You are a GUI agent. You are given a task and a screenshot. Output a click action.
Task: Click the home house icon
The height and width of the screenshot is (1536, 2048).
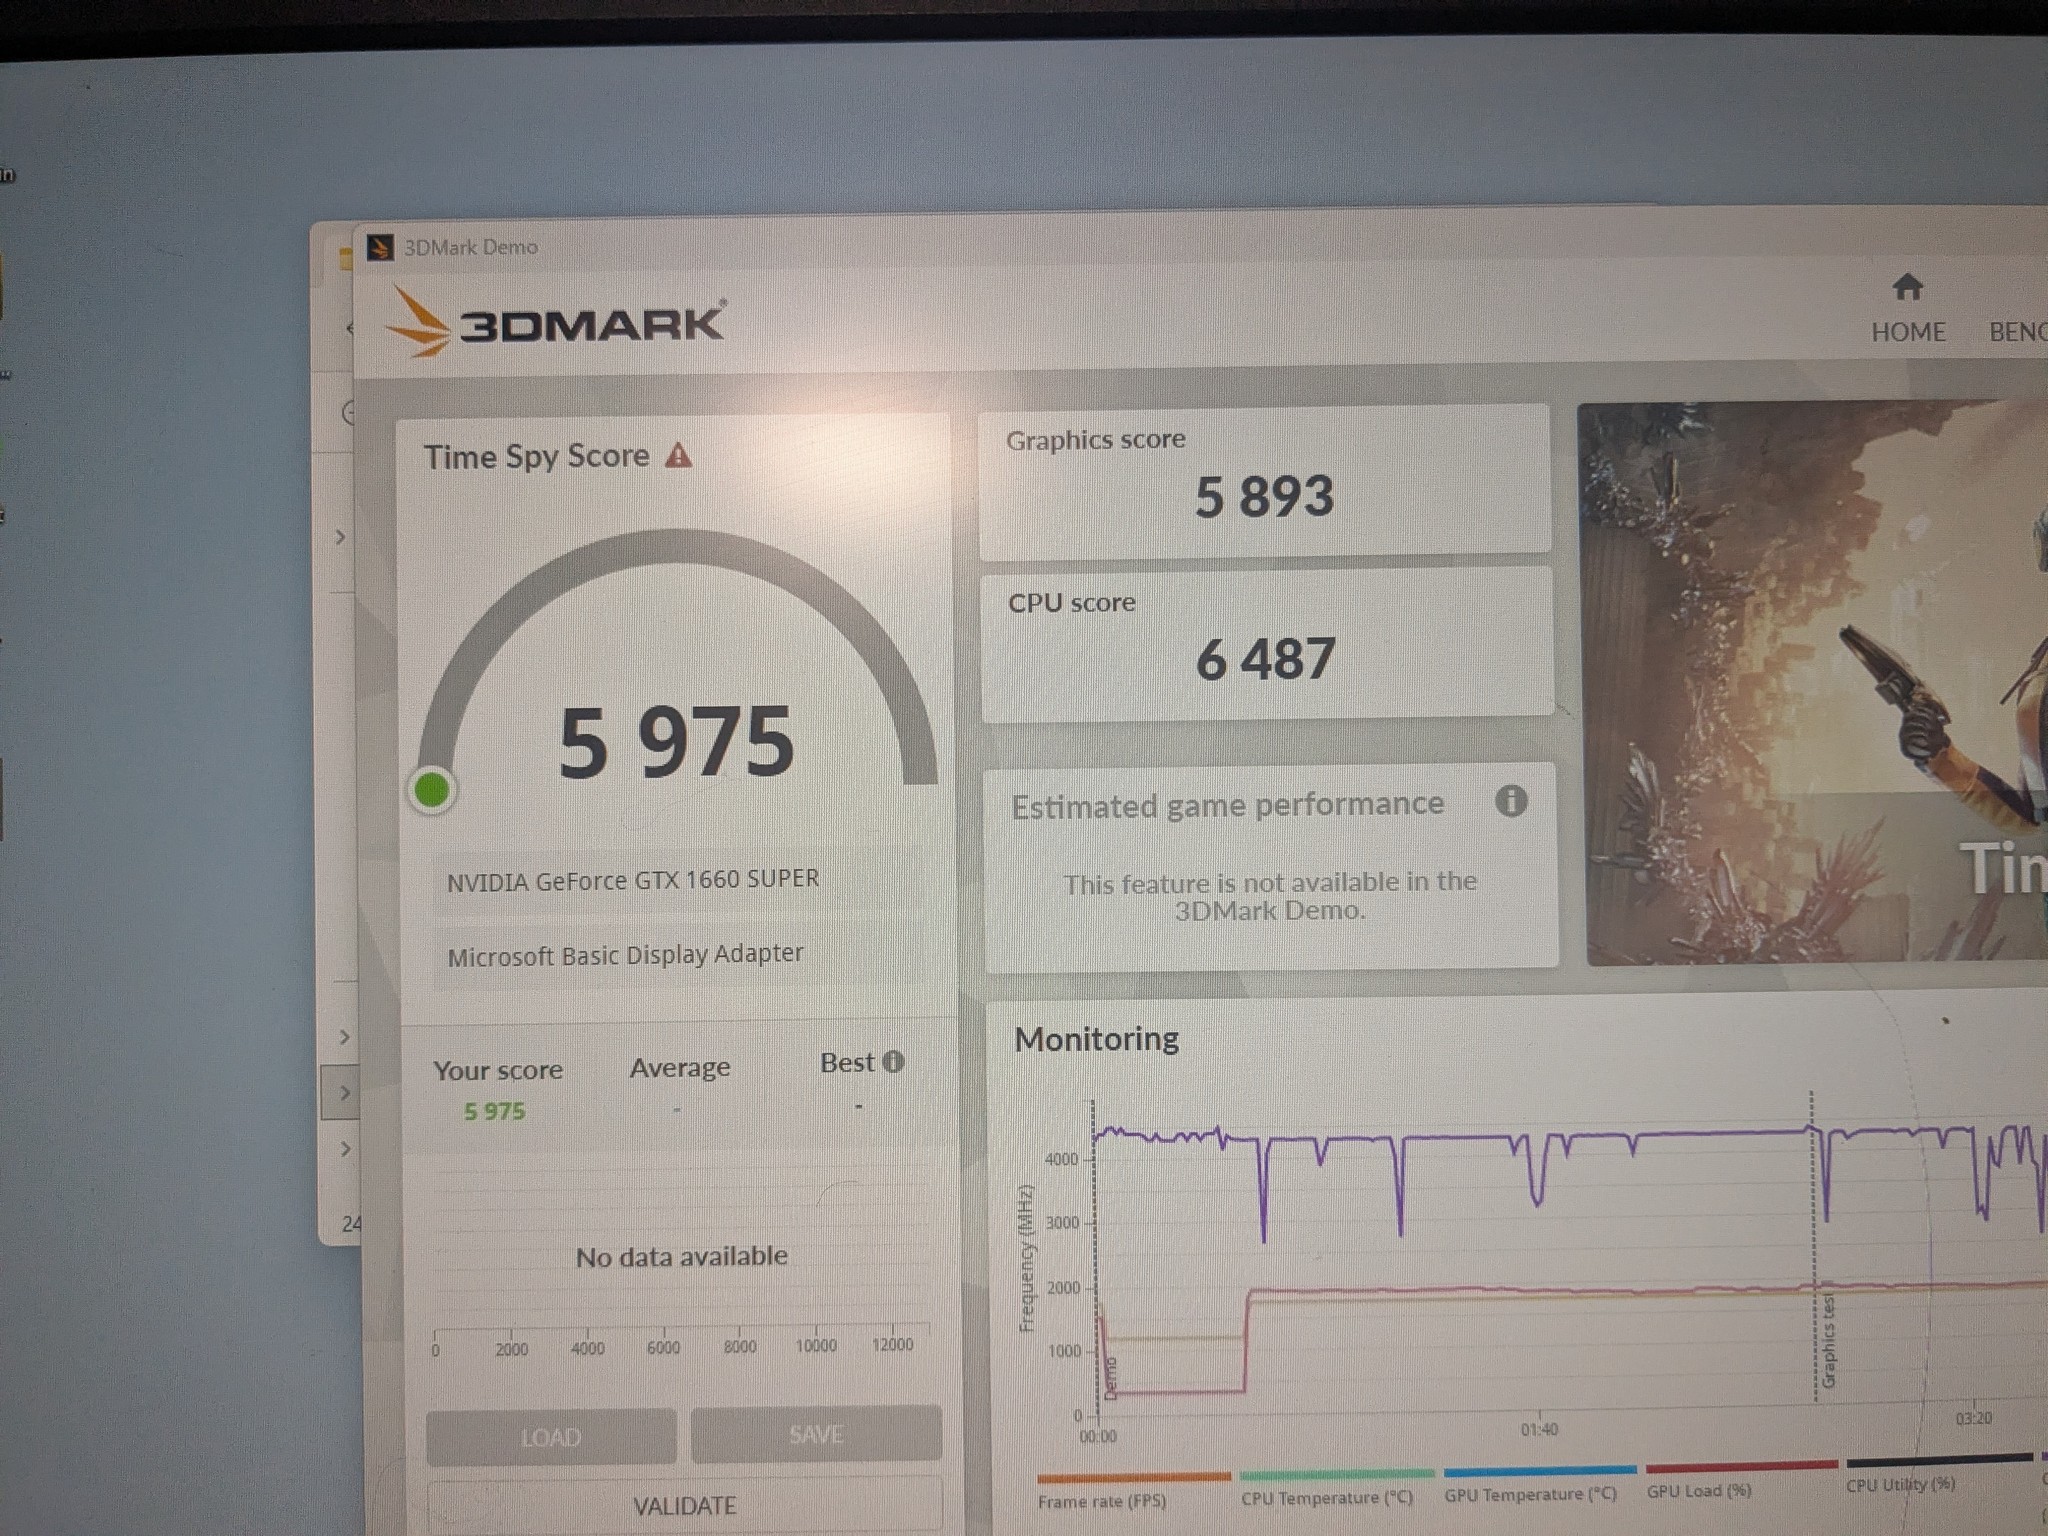click(1908, 287)
